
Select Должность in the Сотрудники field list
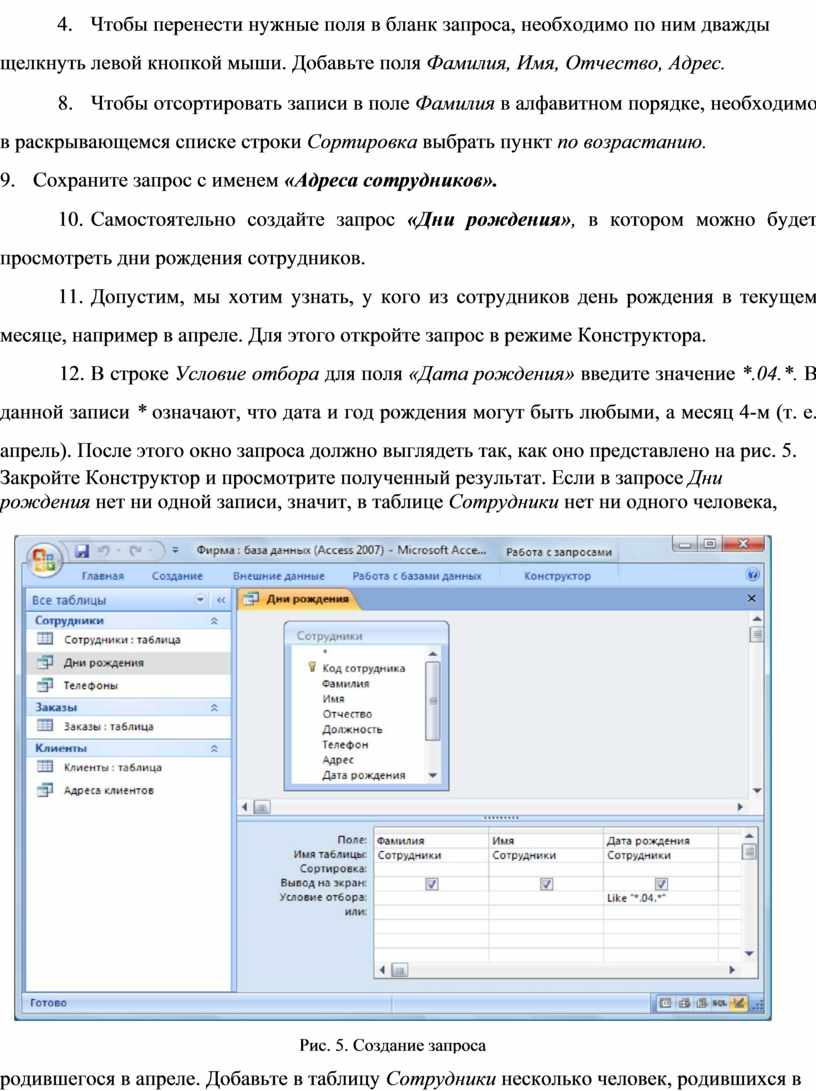click(x=352, y=729)
